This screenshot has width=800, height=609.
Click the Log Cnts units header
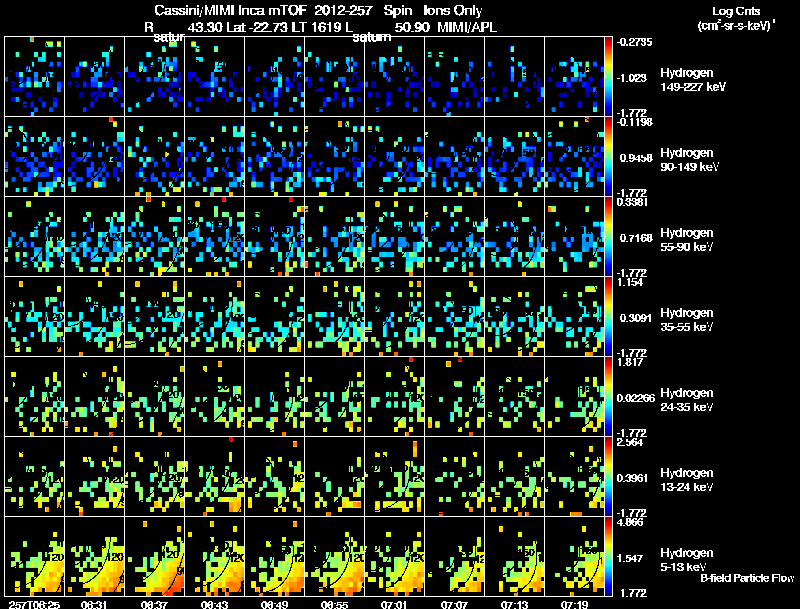point(736,18)
